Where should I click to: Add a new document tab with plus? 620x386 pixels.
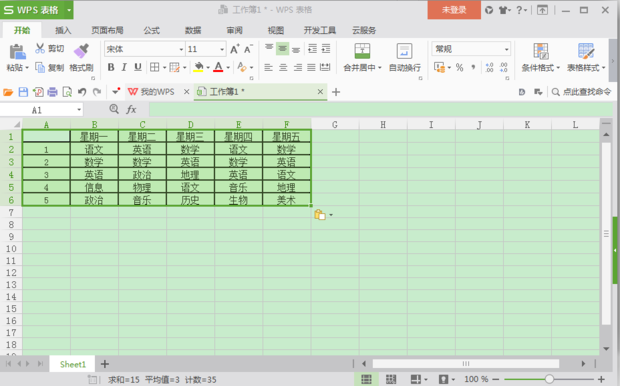336,92
